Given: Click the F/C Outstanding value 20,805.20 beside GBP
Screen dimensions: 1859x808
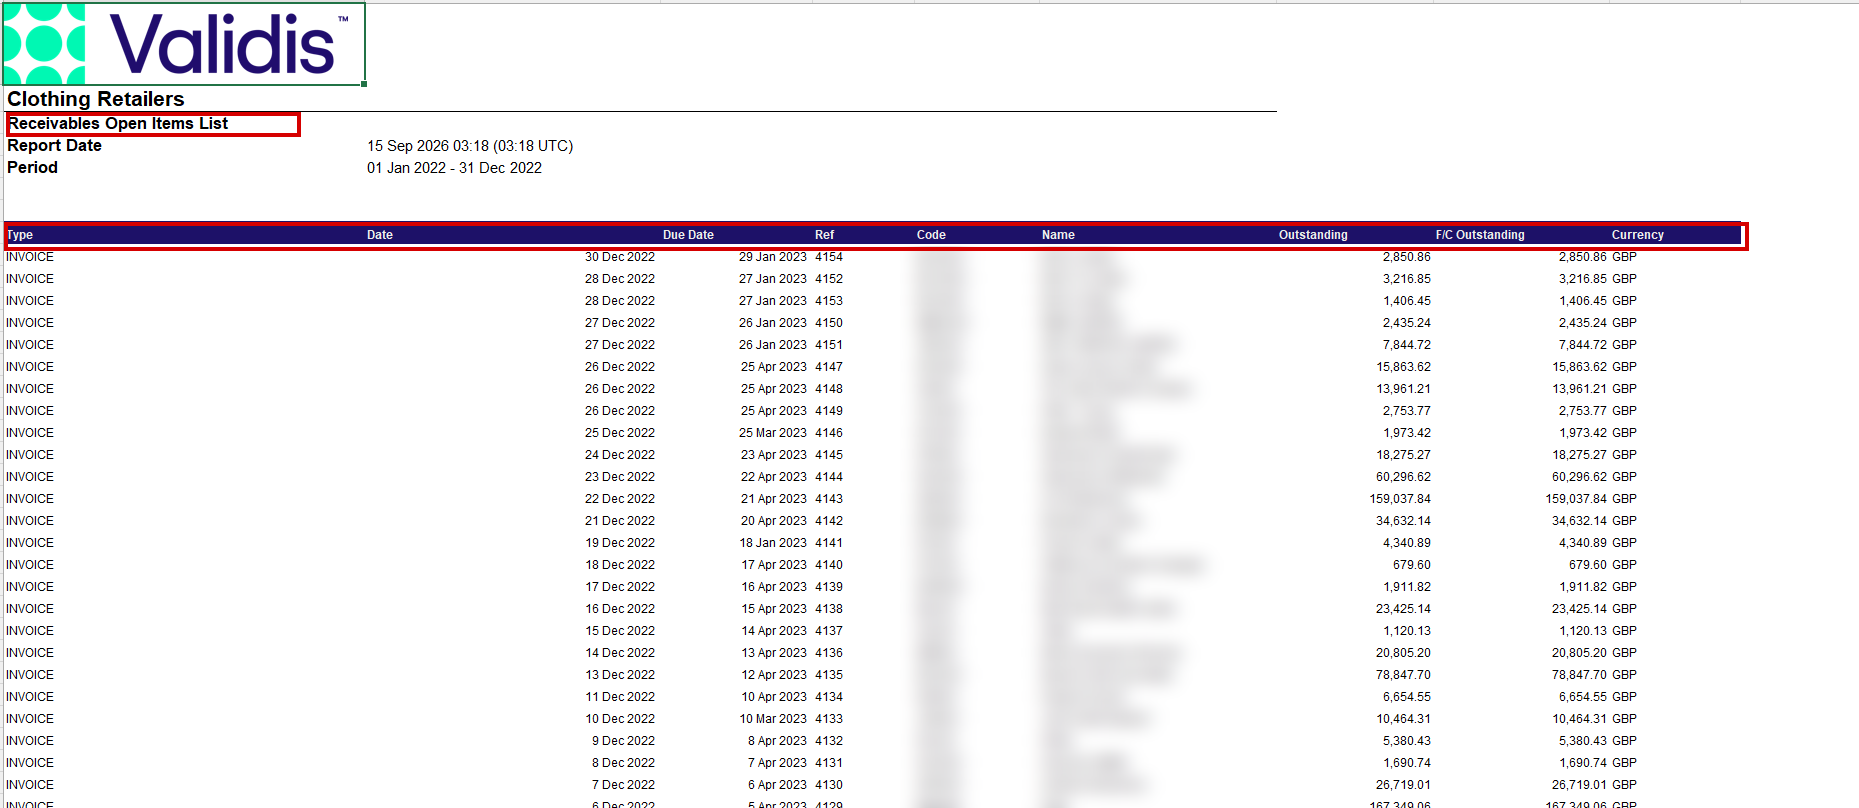Looking at the screenshot, I should coord(1579,653).
